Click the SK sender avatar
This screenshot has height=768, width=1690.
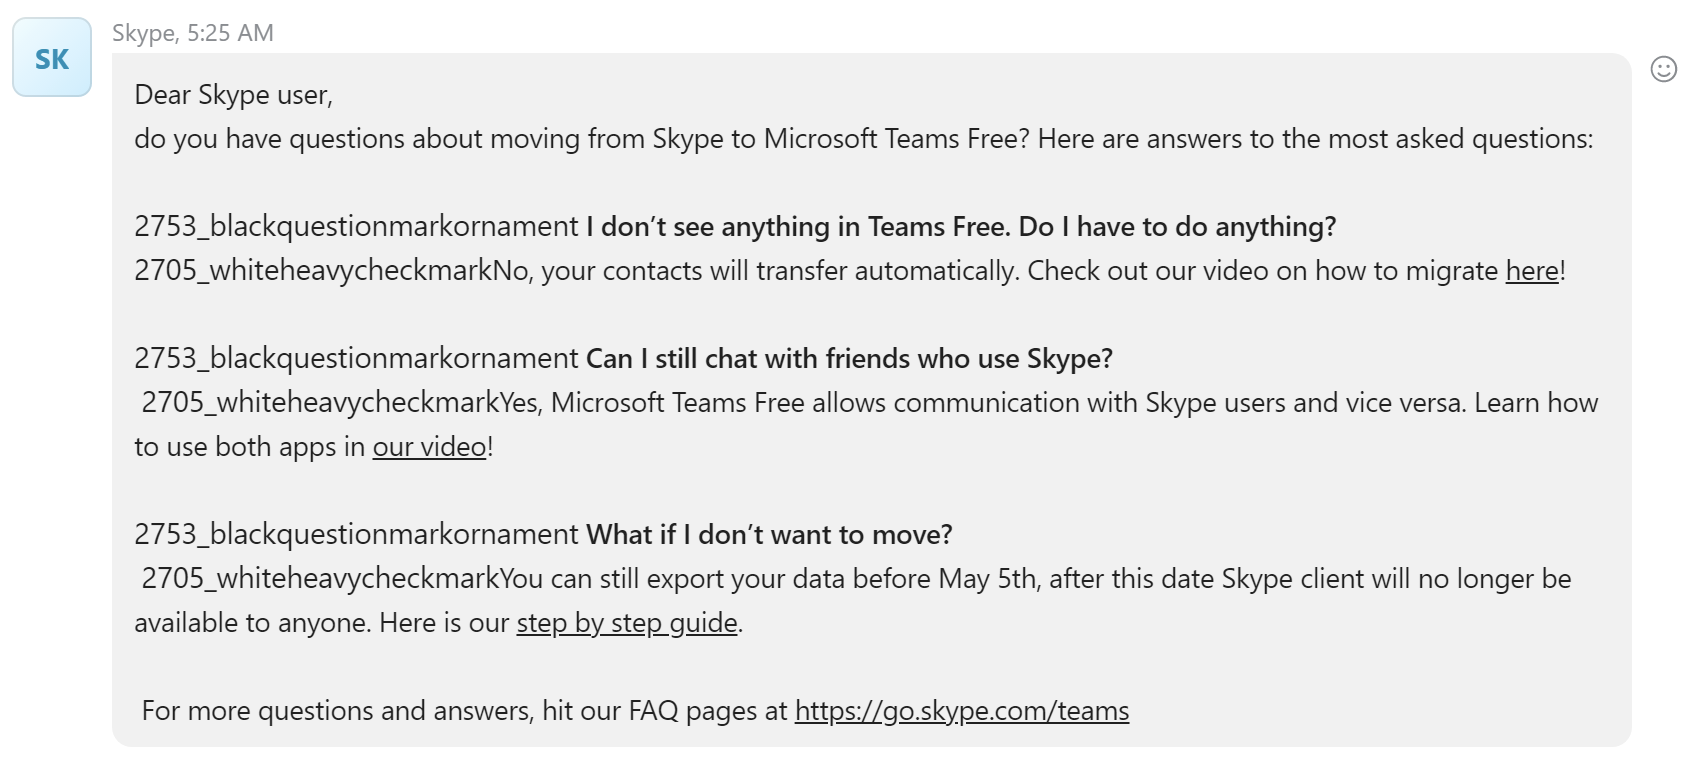(x=52, y=58)
